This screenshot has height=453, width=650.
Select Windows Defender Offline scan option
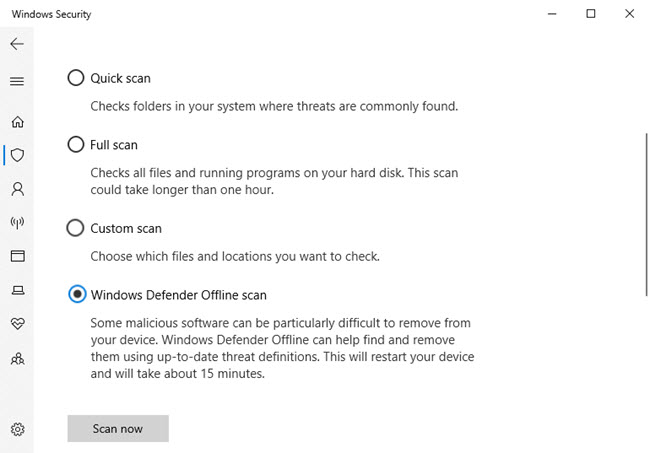pos(77,295)
